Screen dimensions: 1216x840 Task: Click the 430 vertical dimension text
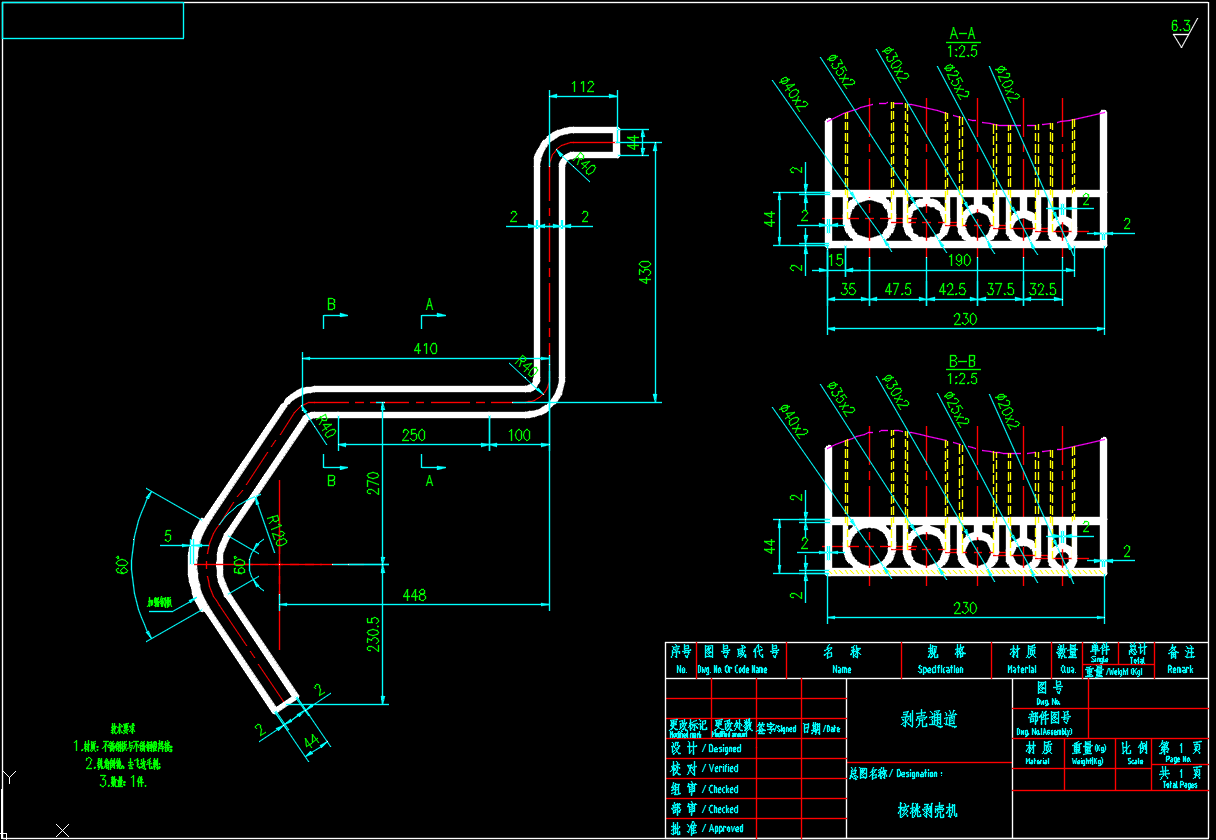pyautogui.click(x=645, y=272)
